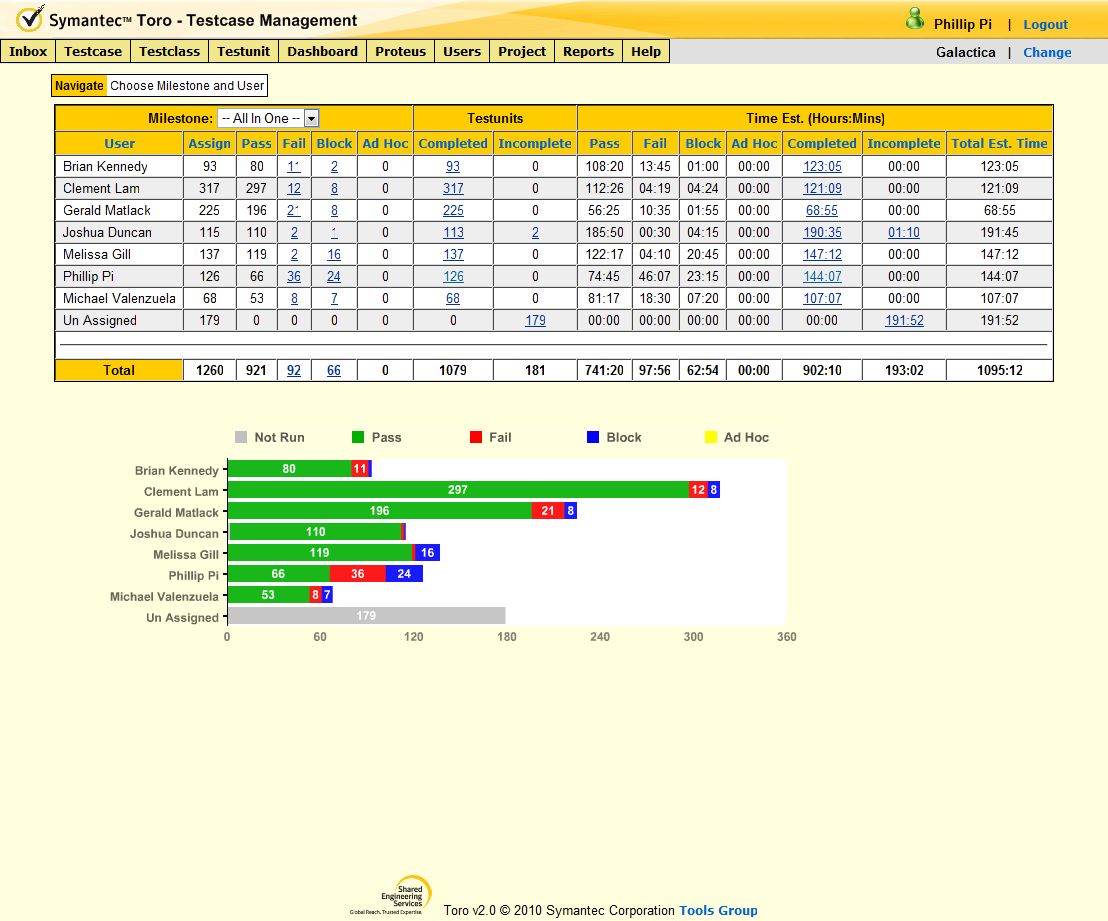
Task: Click Change link next to Galactica
Action: tap(1047, 52)
